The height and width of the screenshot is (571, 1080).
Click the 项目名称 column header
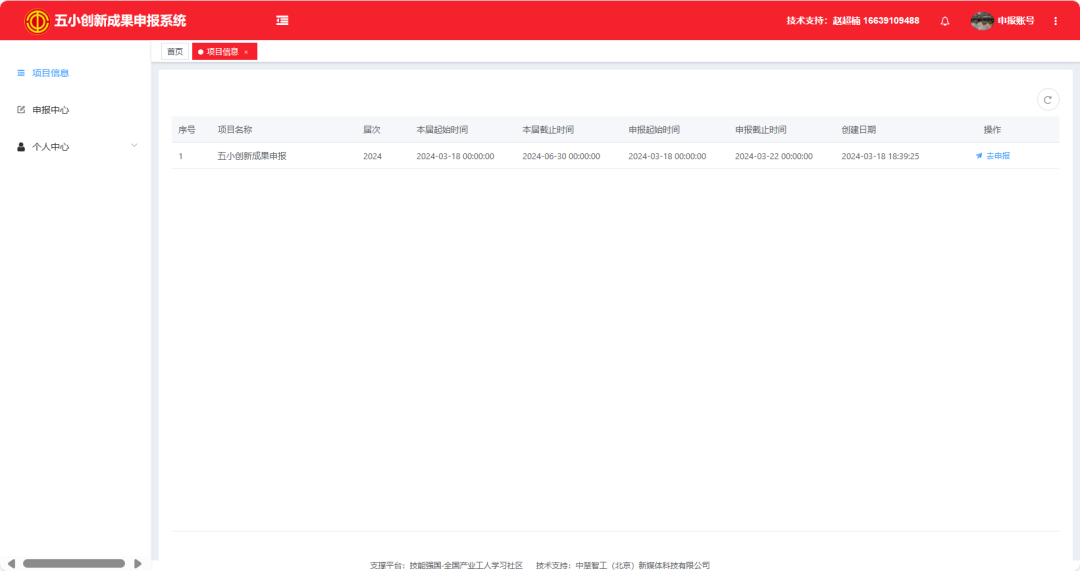[235, 129]
